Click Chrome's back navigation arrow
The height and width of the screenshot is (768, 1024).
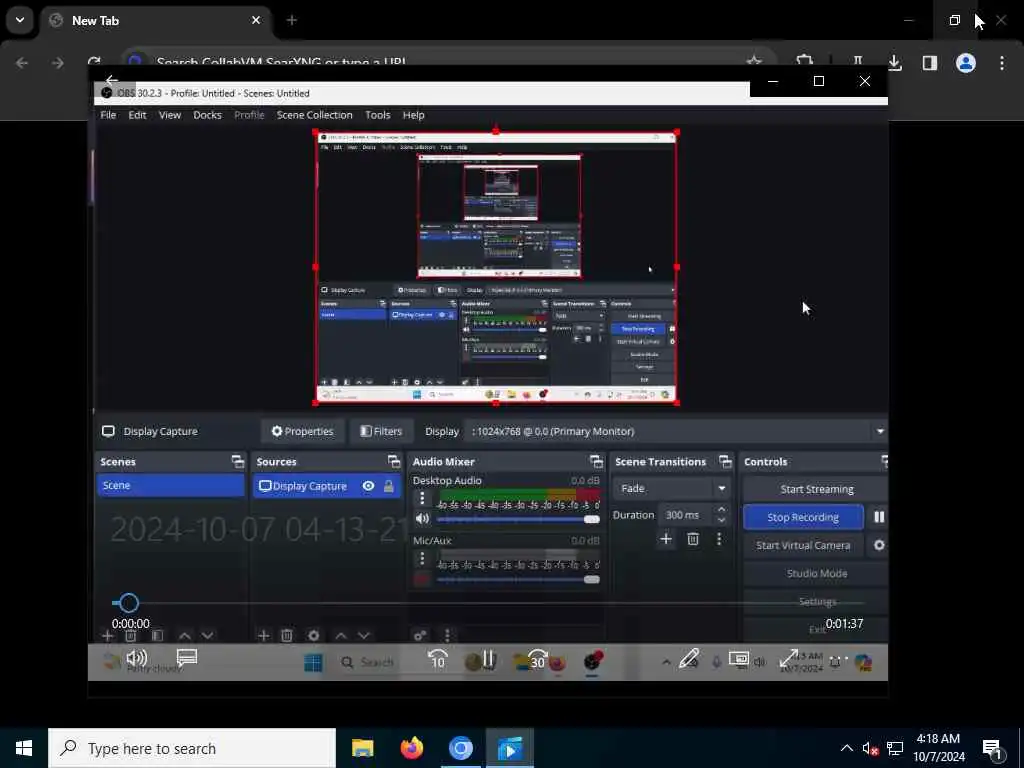(x=22, y=63)
